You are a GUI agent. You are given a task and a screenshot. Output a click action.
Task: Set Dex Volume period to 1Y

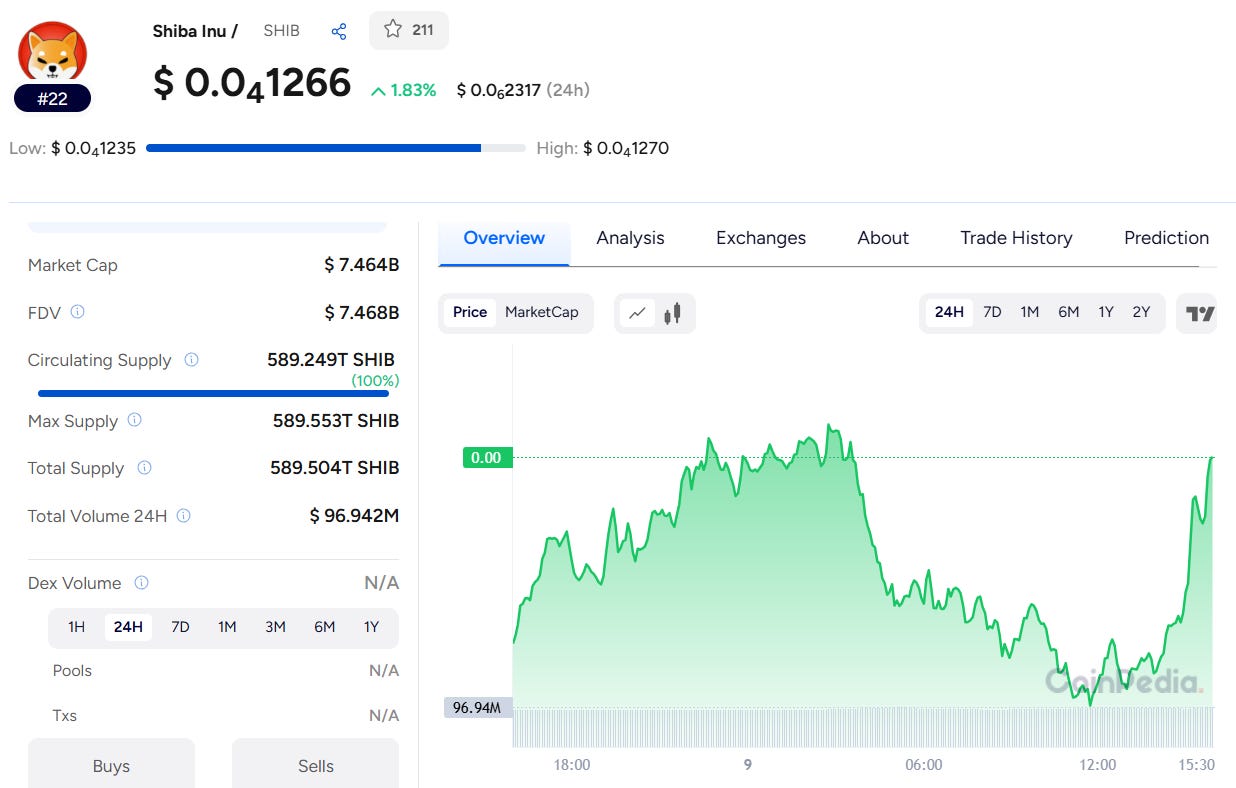[x=371, y=627]
